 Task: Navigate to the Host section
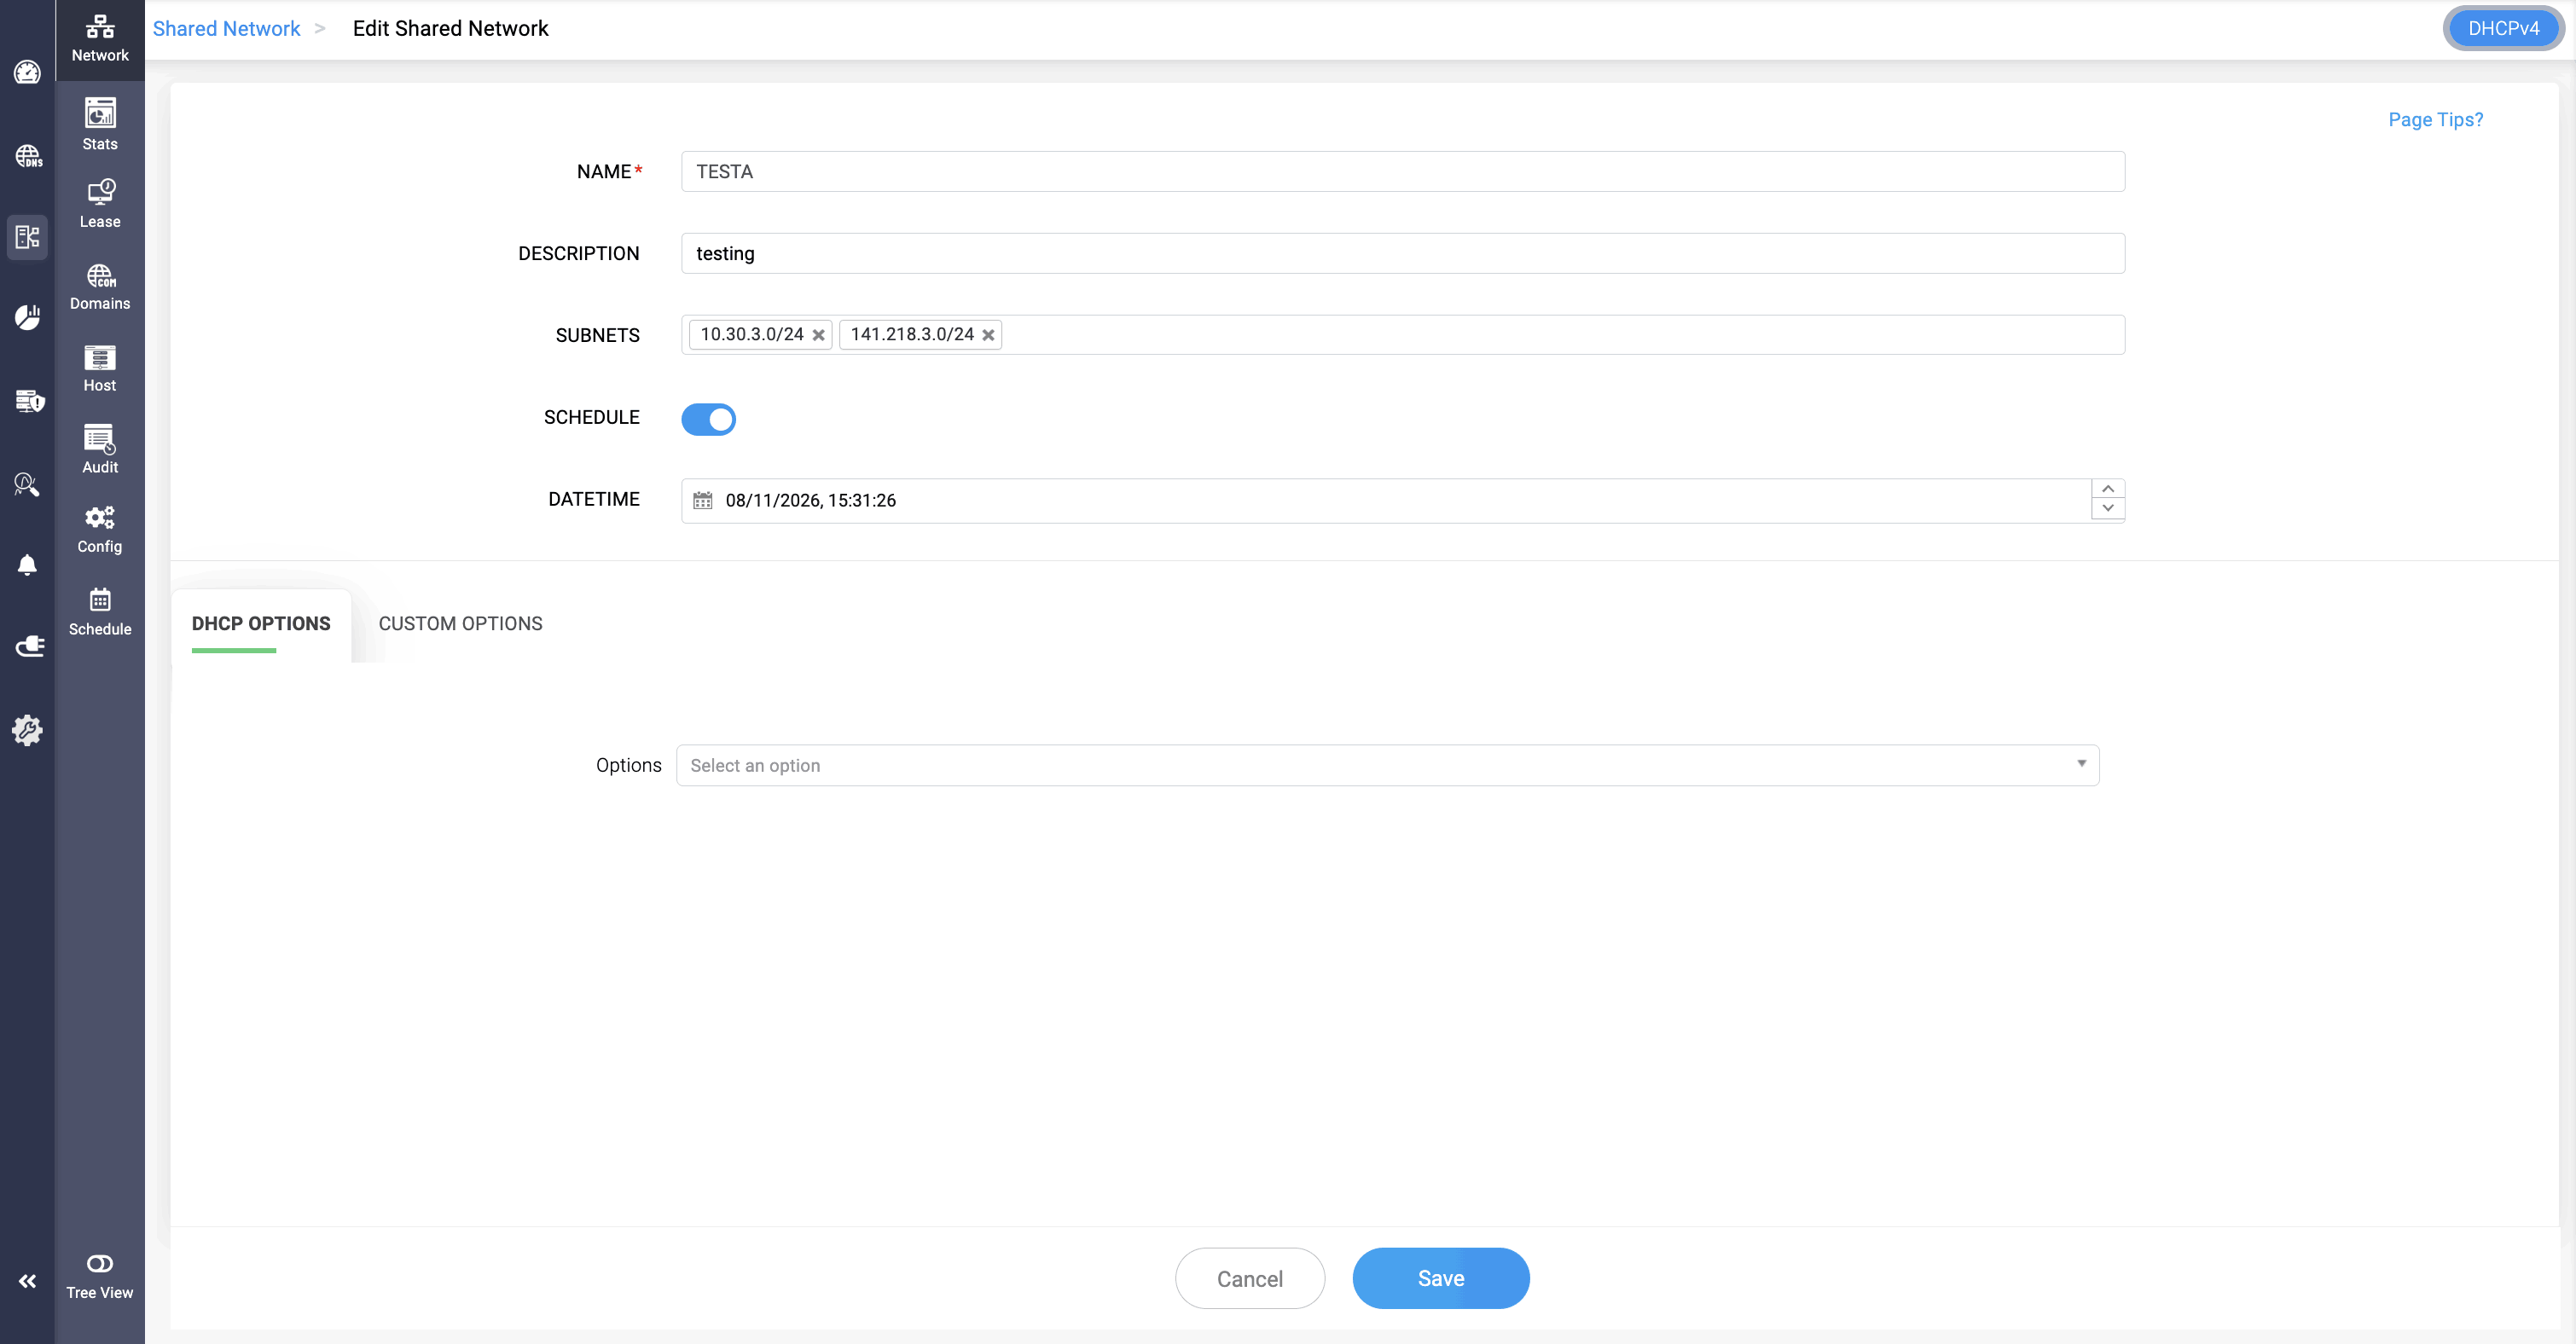[x=100, y=369]
